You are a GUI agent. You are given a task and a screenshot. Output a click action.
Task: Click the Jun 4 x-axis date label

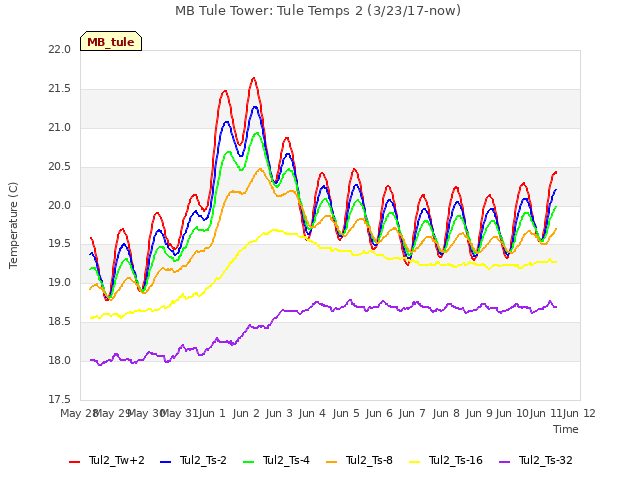[312, 413]
